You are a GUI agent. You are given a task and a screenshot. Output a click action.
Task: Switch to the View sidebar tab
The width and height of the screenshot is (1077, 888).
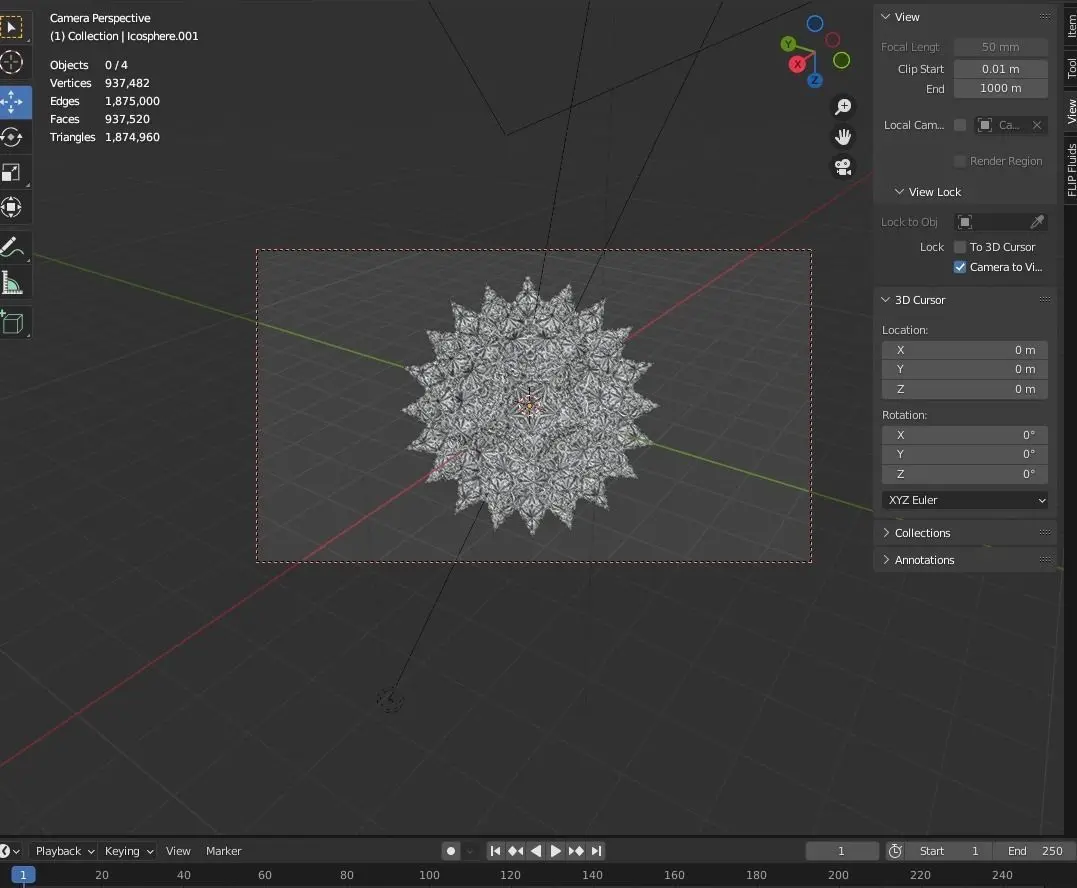[x=1070, y=111]
